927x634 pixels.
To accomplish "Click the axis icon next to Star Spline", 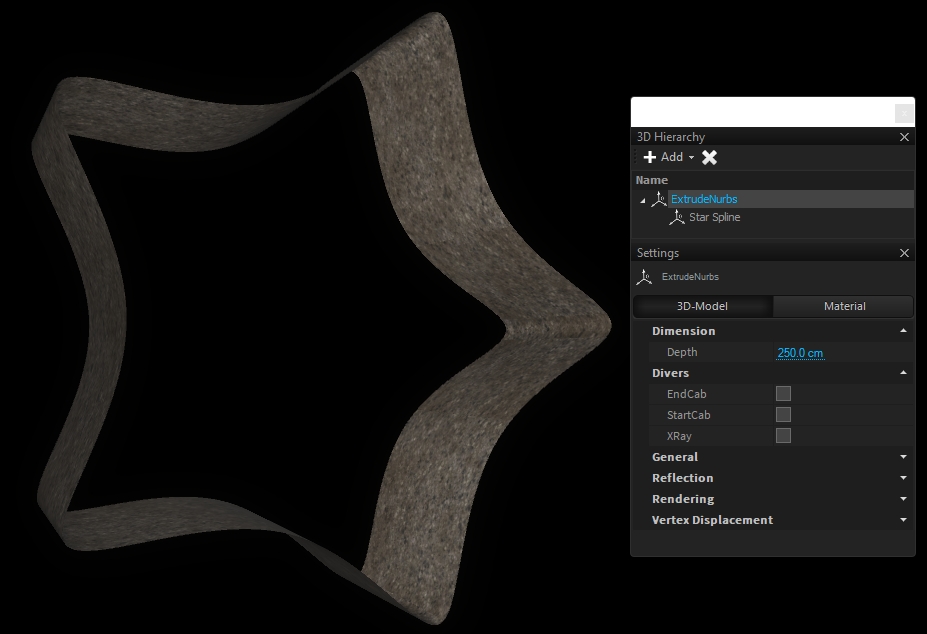I will [677, 217].
